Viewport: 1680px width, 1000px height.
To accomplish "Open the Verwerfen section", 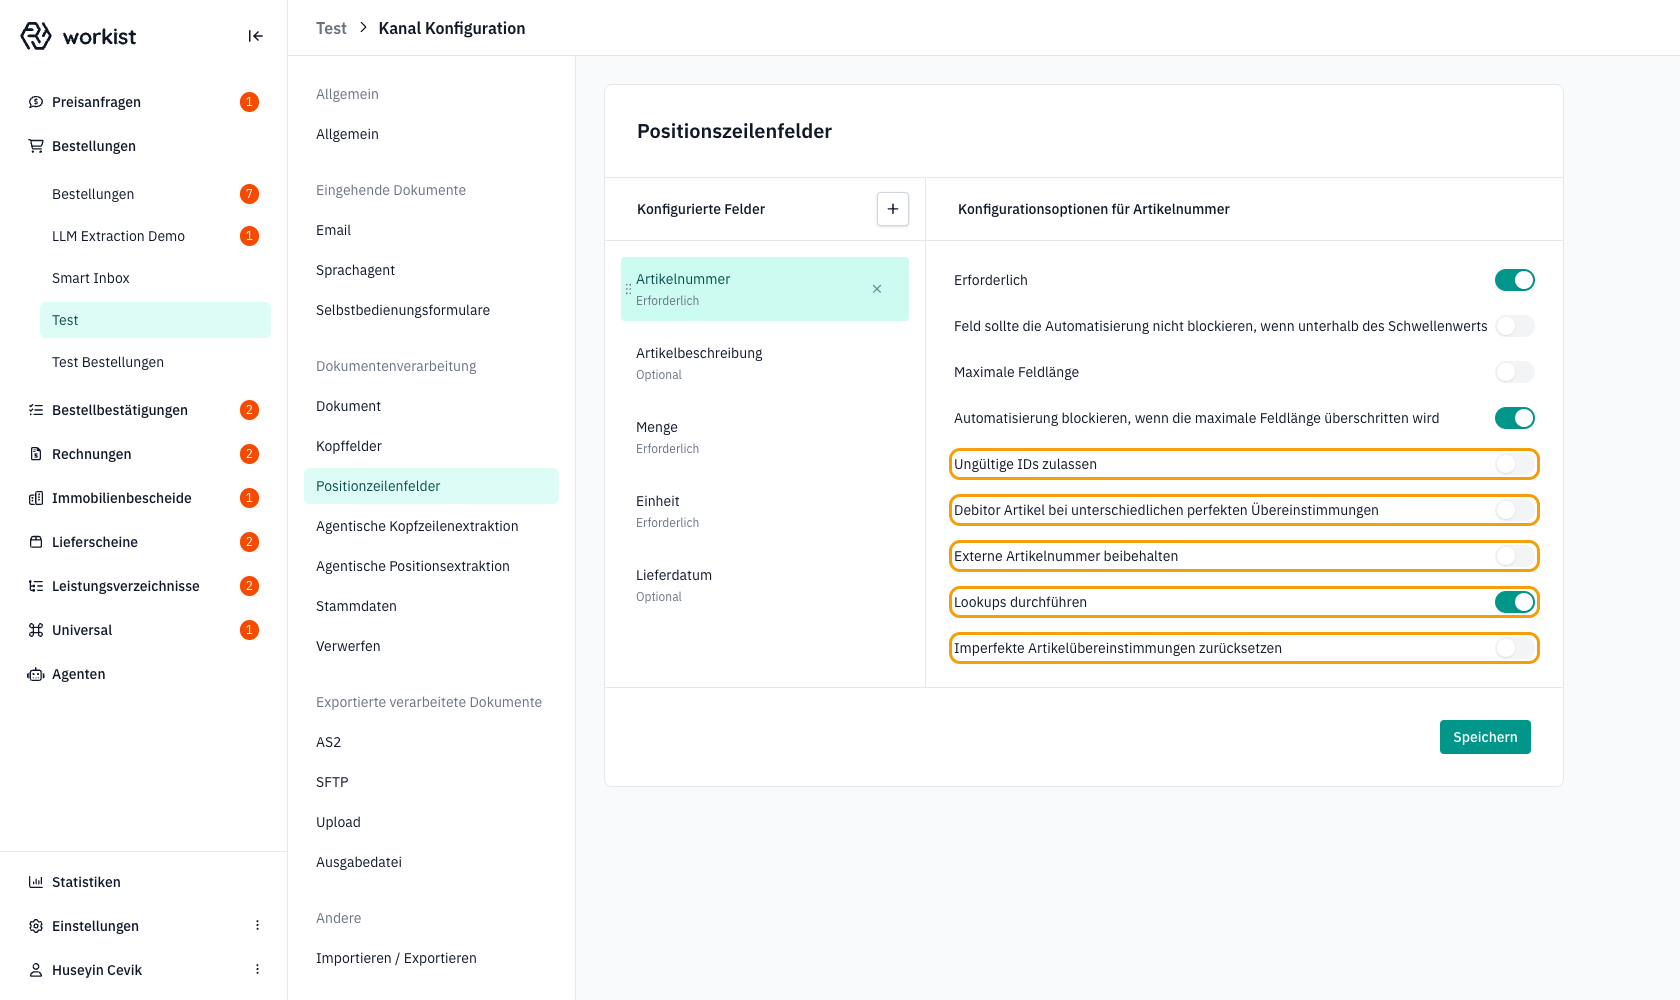I will [348, 646].
